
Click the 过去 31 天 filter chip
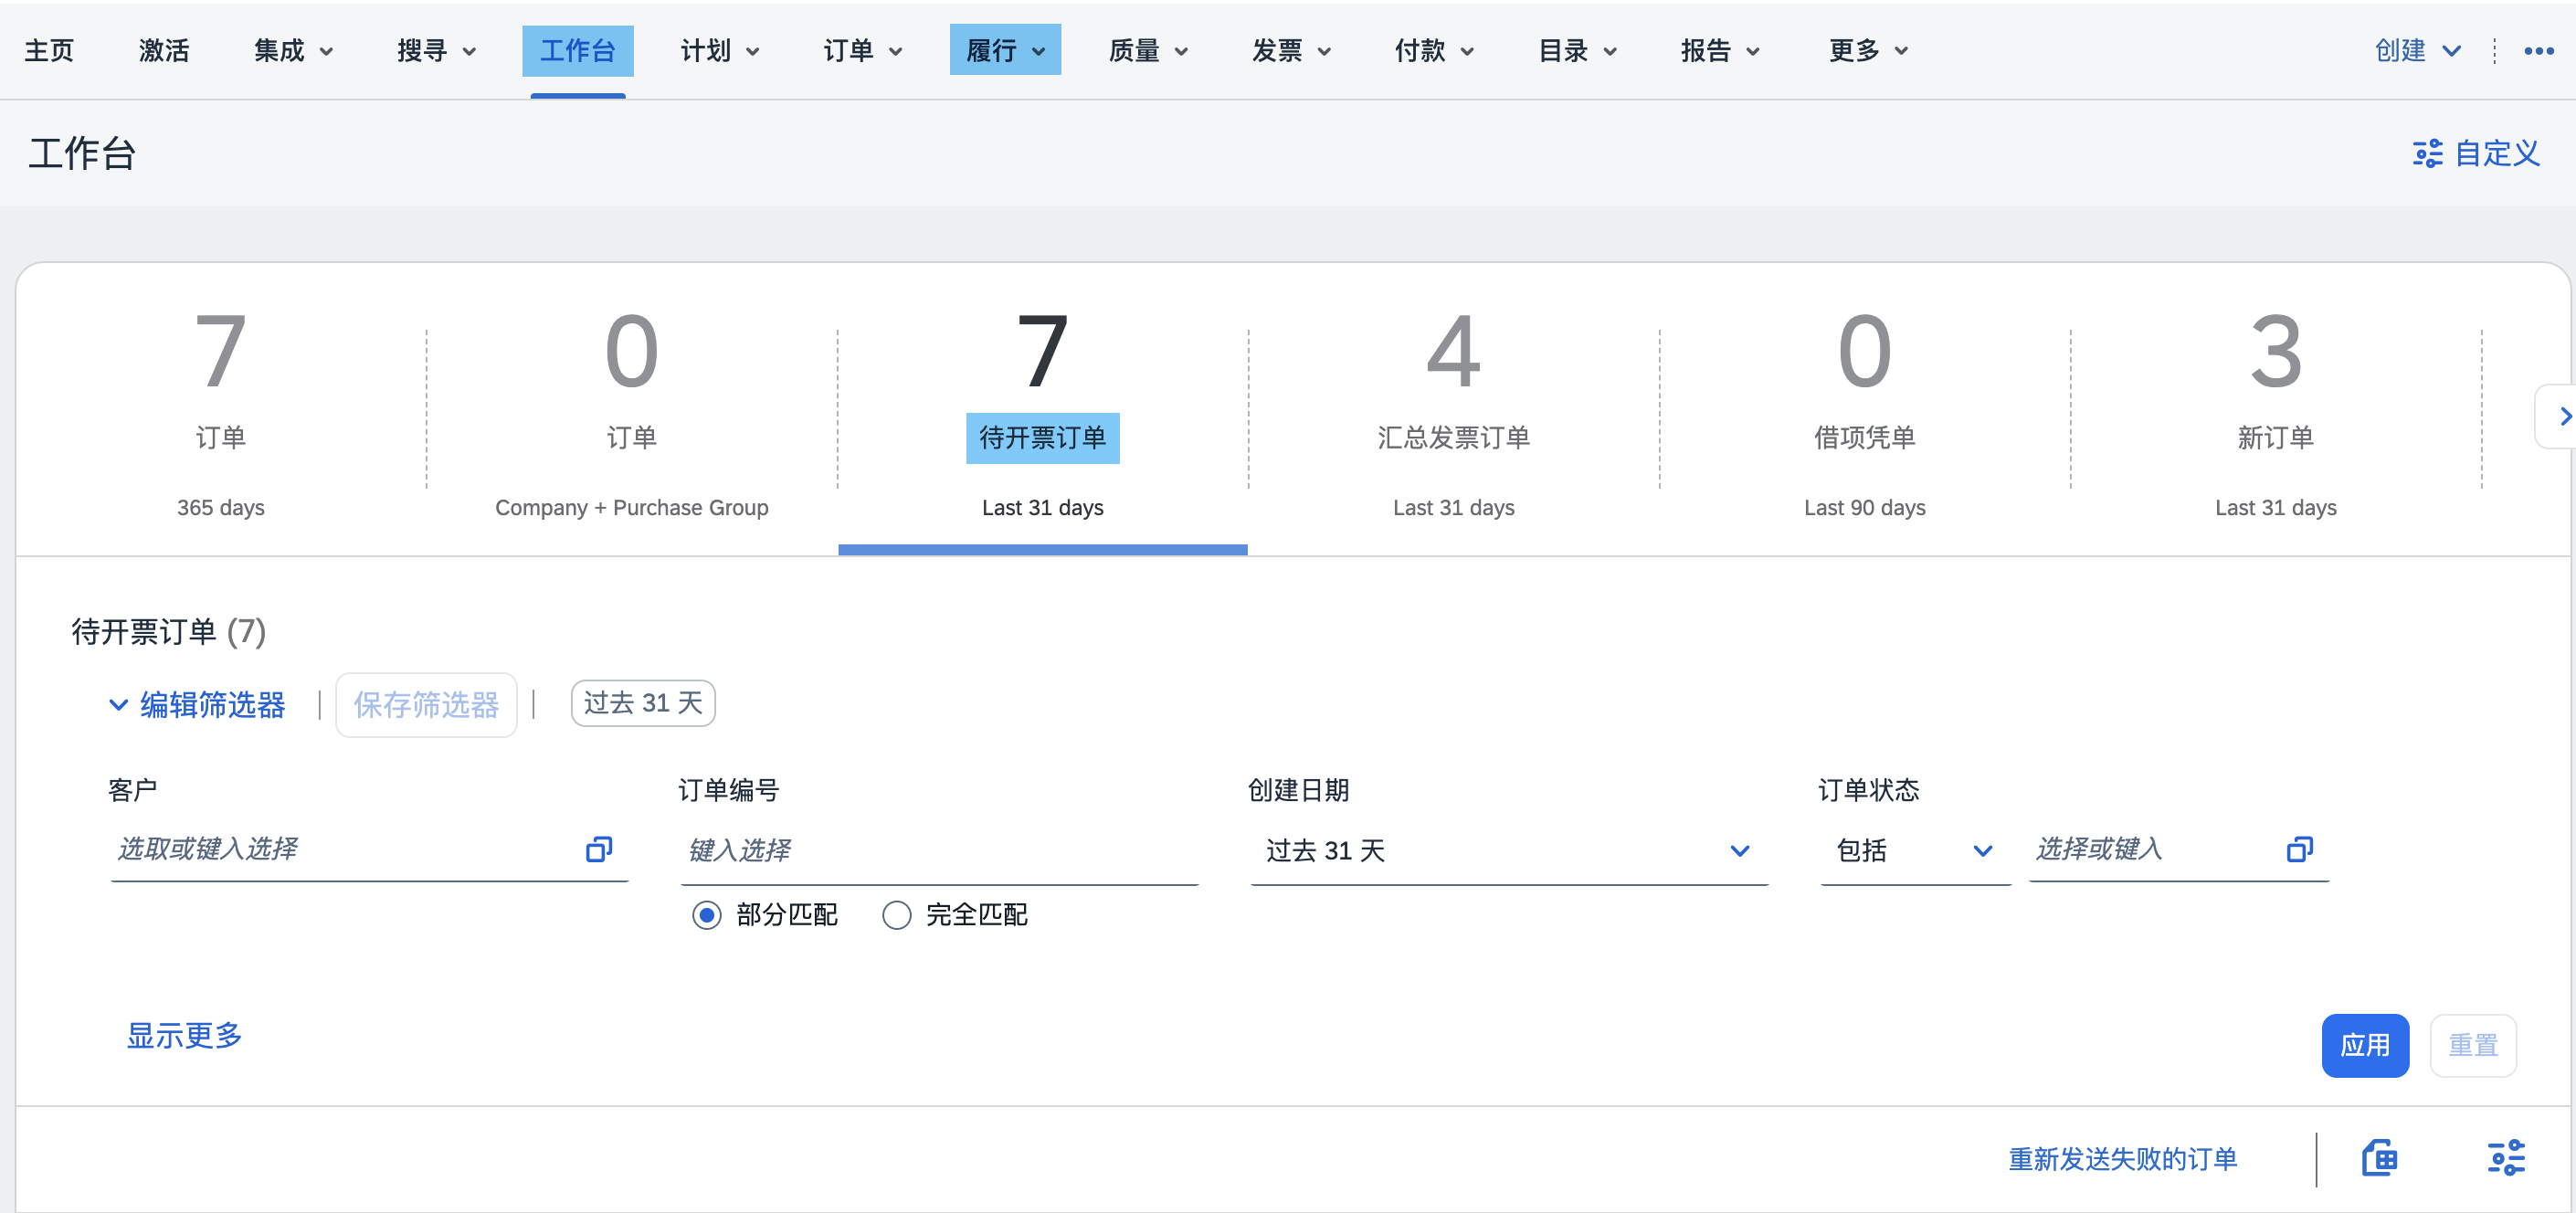643,703
